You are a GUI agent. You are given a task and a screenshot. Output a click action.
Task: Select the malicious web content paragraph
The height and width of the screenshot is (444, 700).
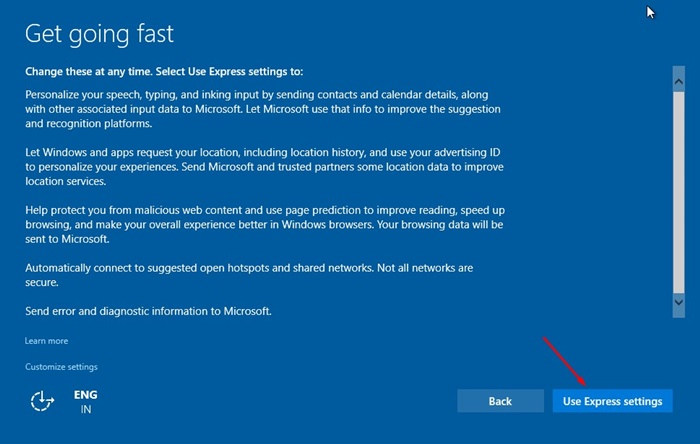265,224
